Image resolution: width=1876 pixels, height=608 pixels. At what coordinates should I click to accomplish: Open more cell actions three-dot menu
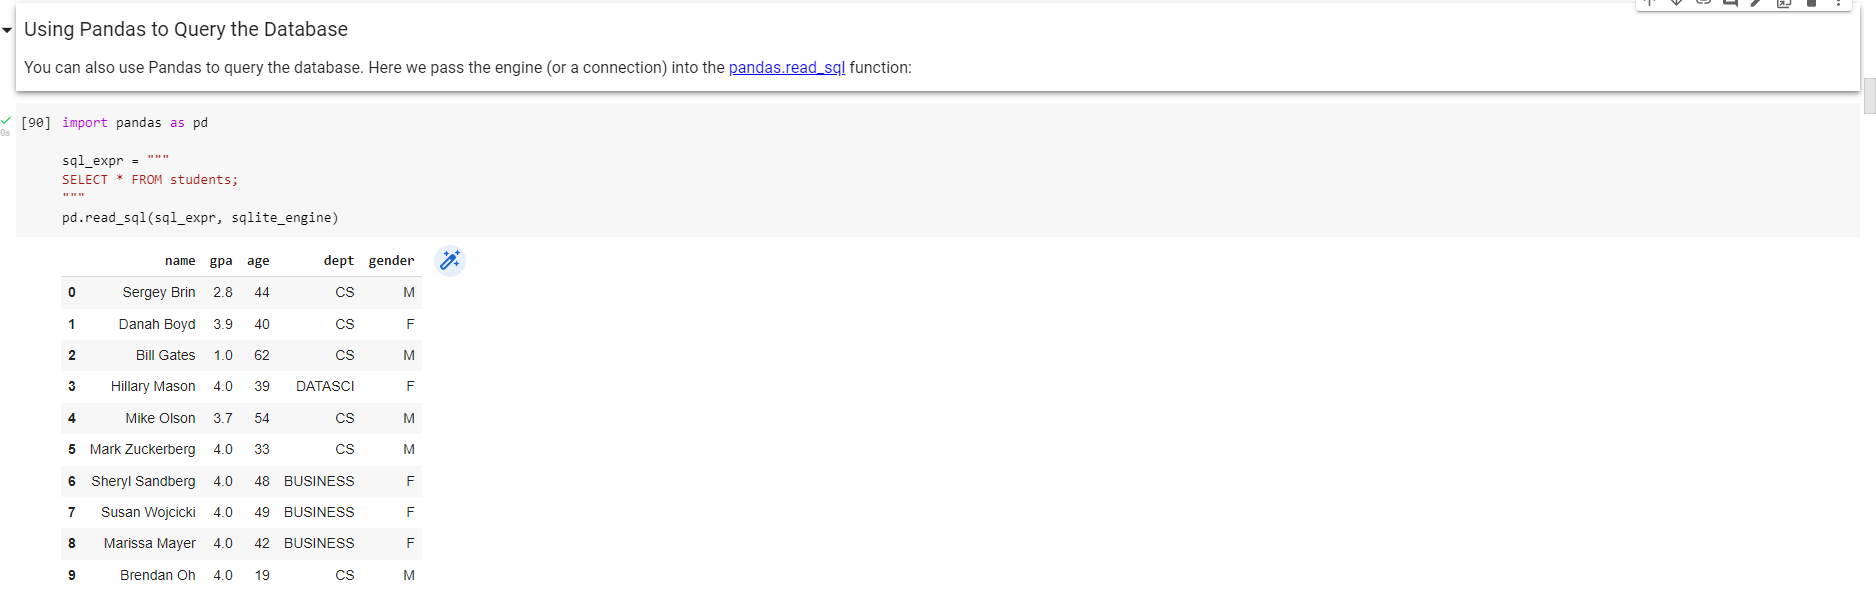tap(1838, 3)
